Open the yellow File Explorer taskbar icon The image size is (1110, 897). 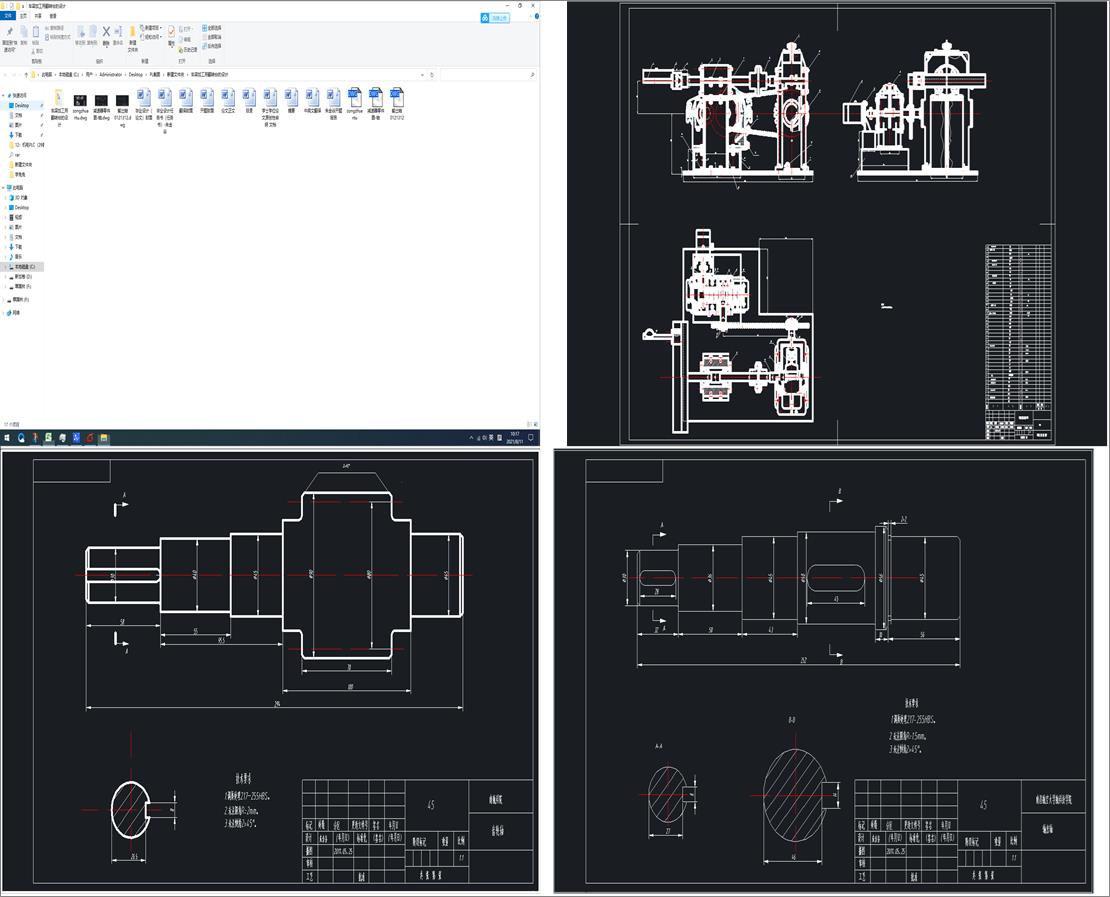click(104, 438)
